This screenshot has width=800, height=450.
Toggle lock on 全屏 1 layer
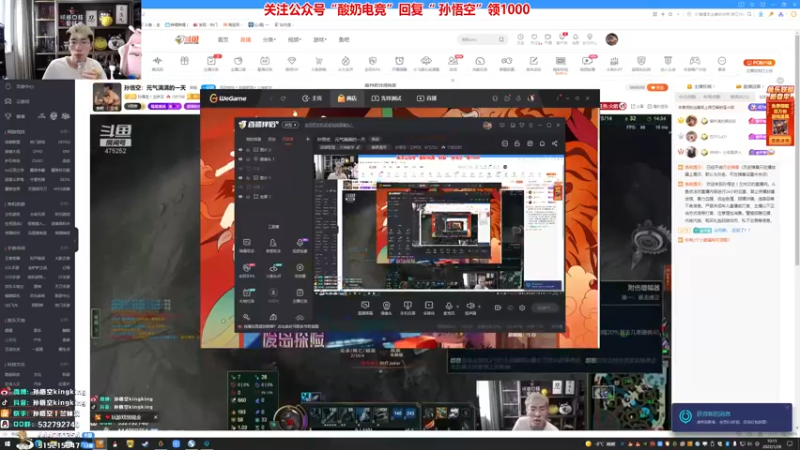(x=248, y=196)
